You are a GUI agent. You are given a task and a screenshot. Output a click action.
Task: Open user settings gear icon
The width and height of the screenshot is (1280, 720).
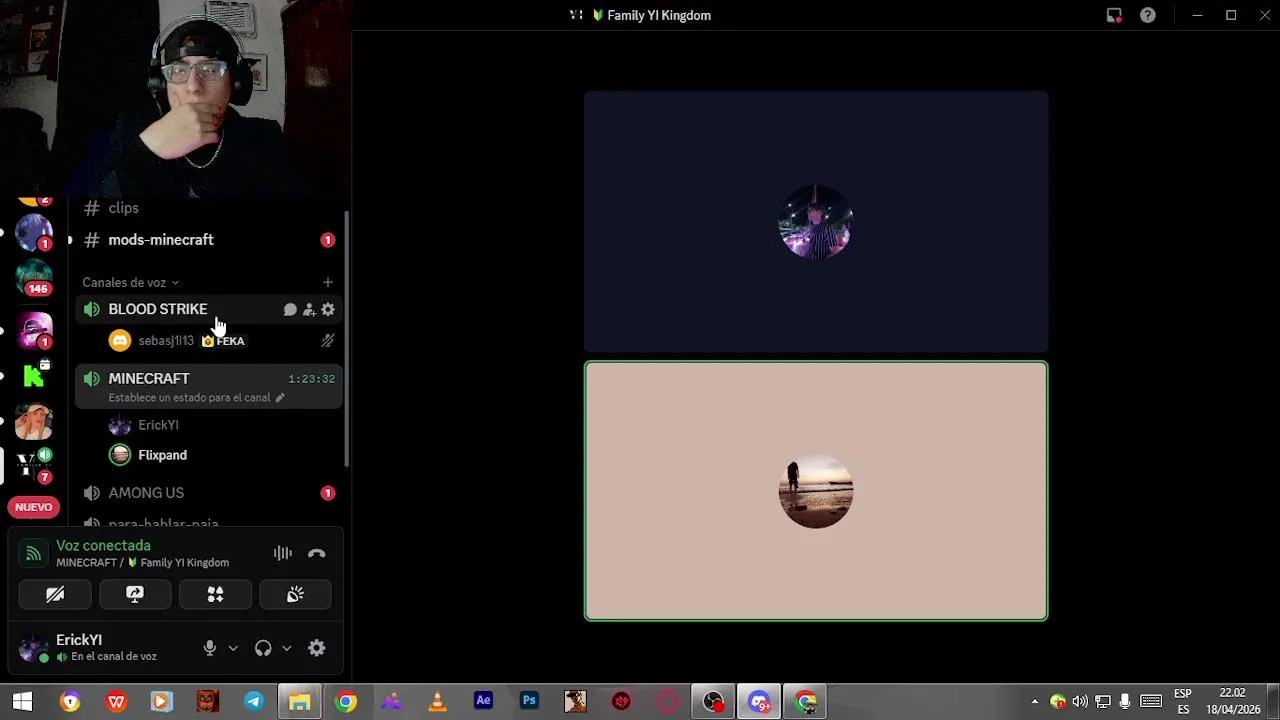coord(317,648)
